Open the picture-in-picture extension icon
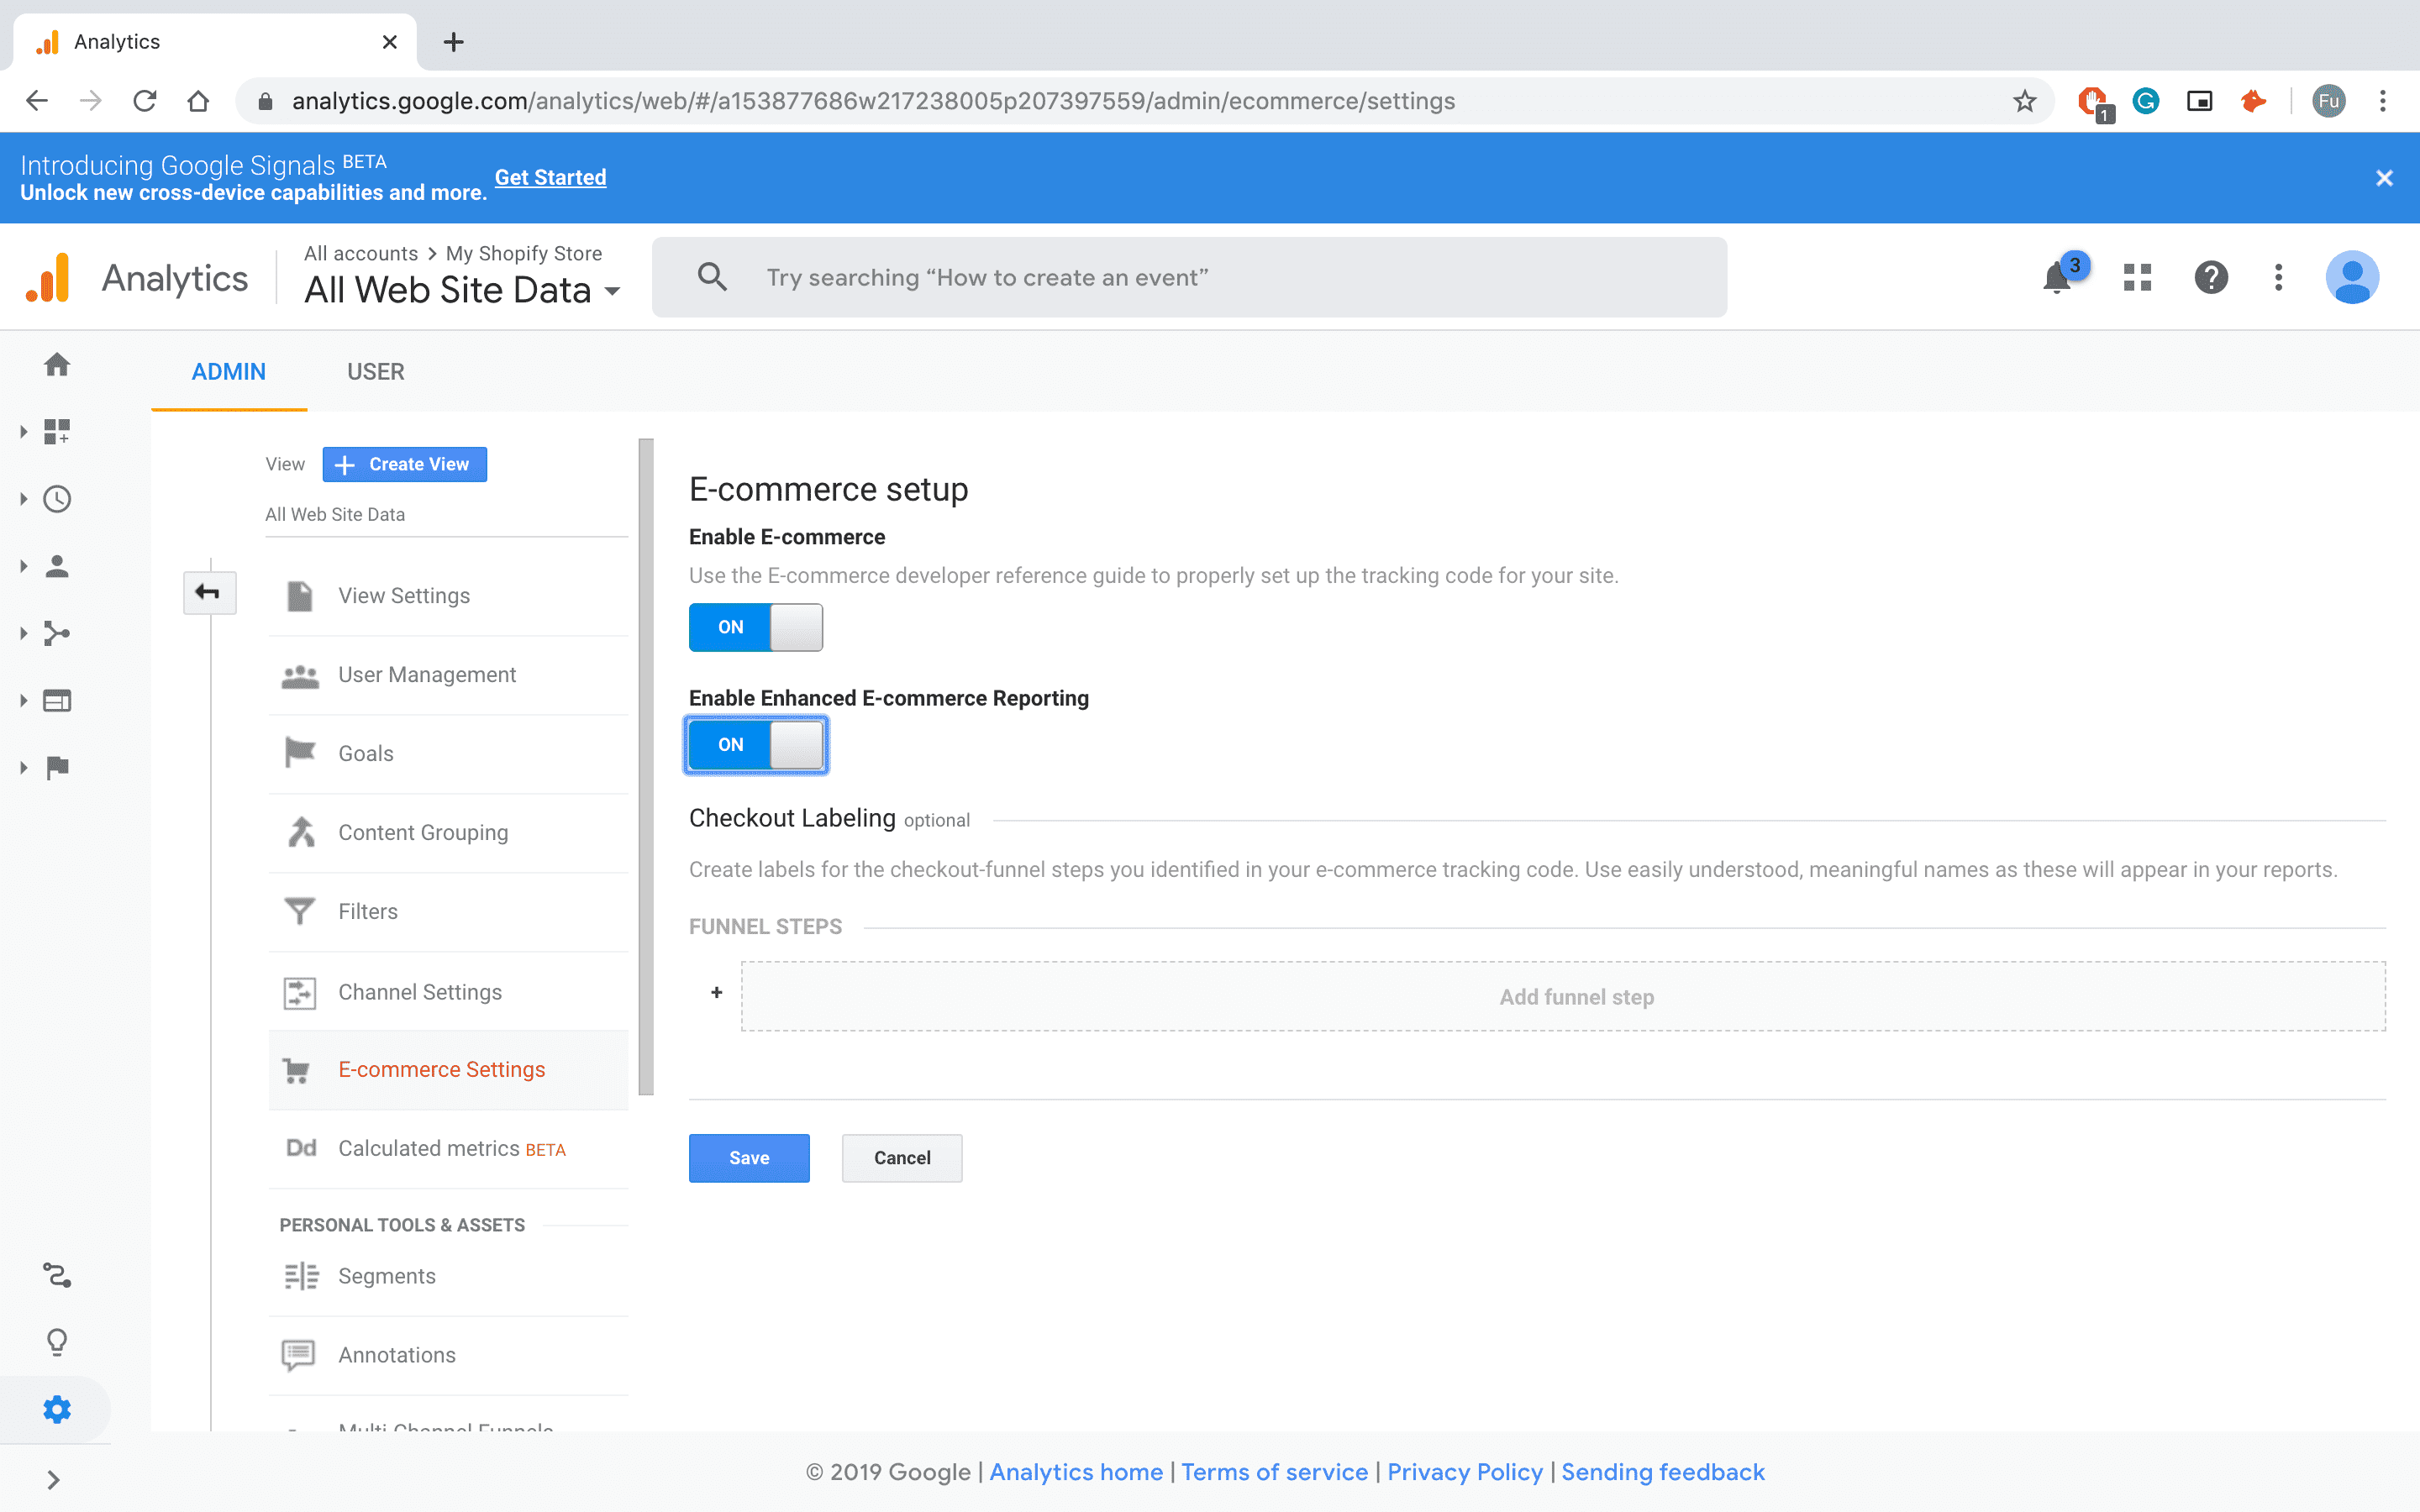The image size is (2420, 1512). click(2200, 101)
